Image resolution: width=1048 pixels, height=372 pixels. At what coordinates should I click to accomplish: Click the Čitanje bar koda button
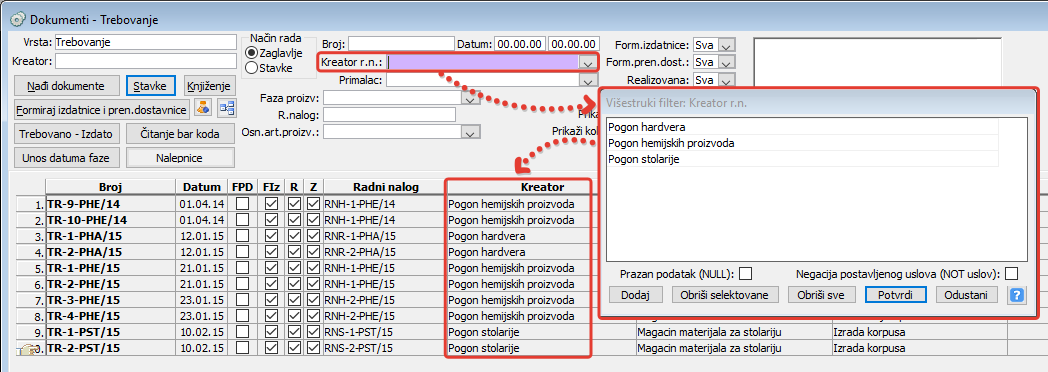[x=180, y=133]
